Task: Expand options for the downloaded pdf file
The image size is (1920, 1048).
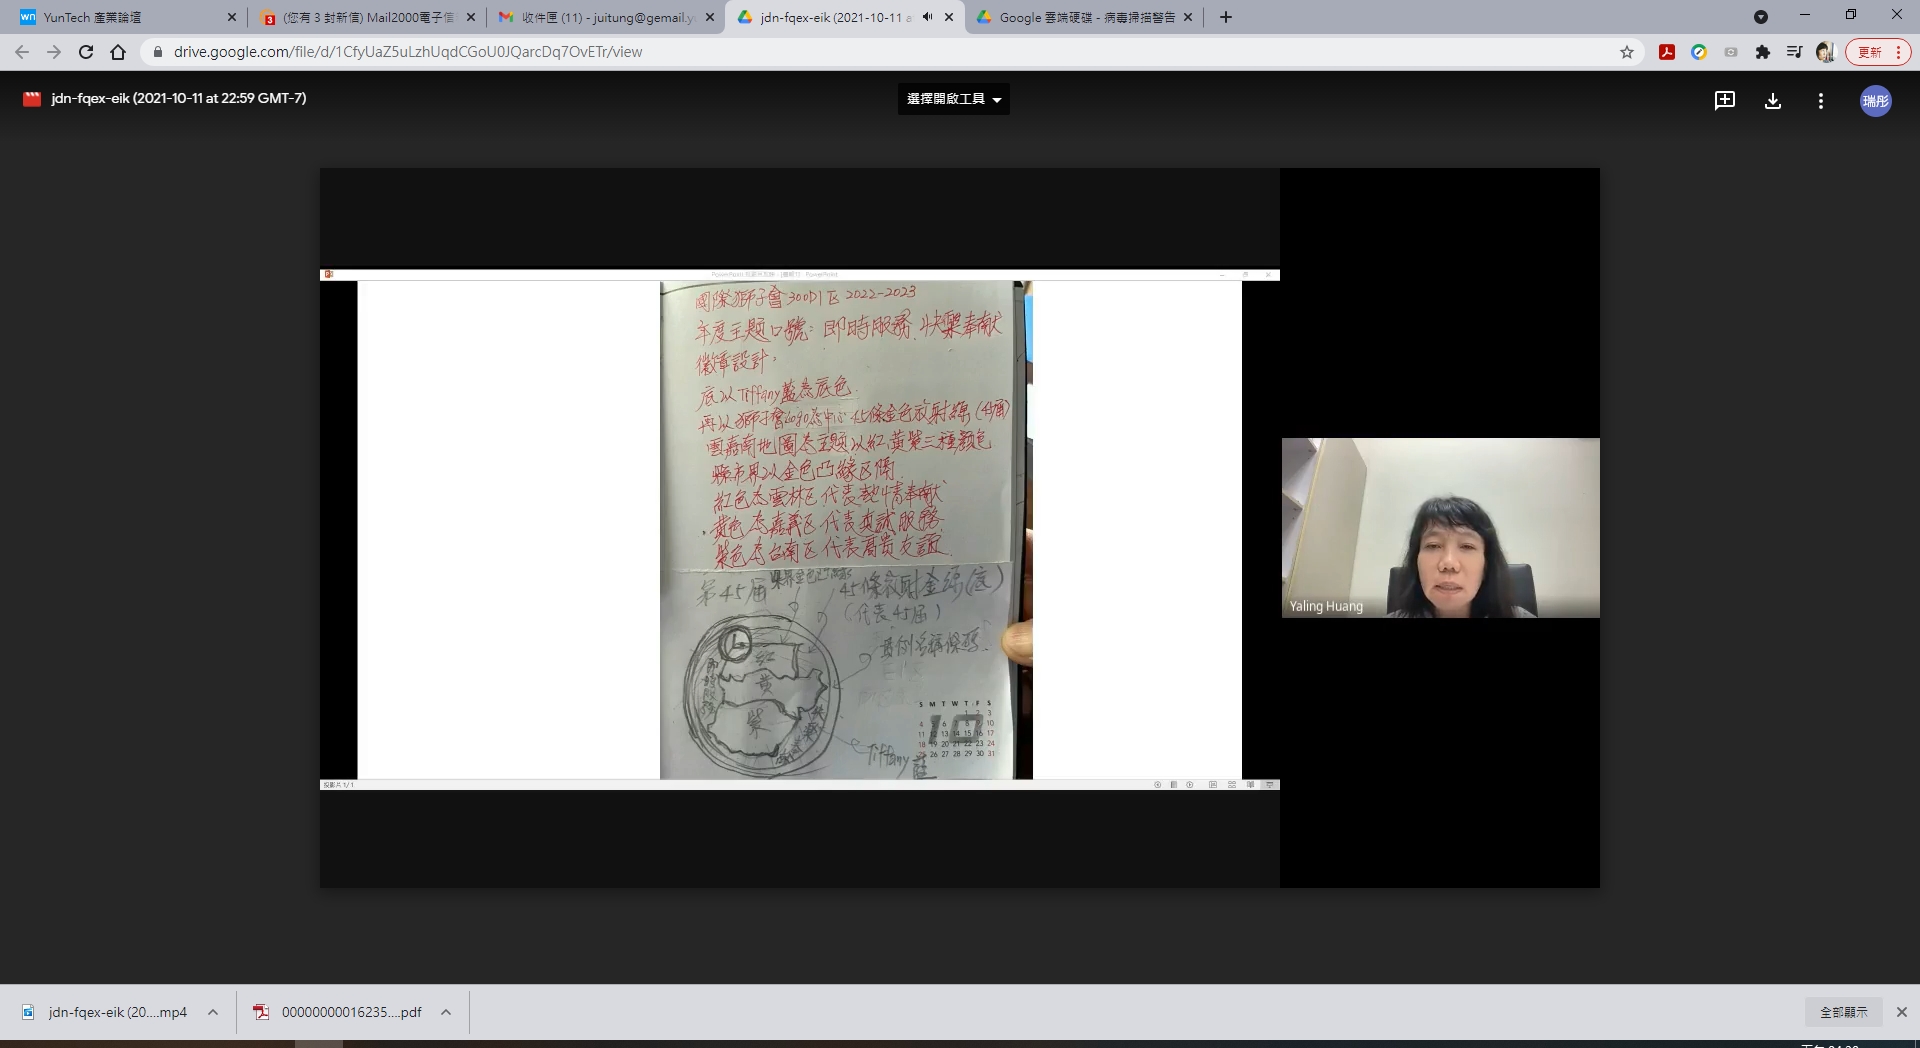Action: [446, 1012]
